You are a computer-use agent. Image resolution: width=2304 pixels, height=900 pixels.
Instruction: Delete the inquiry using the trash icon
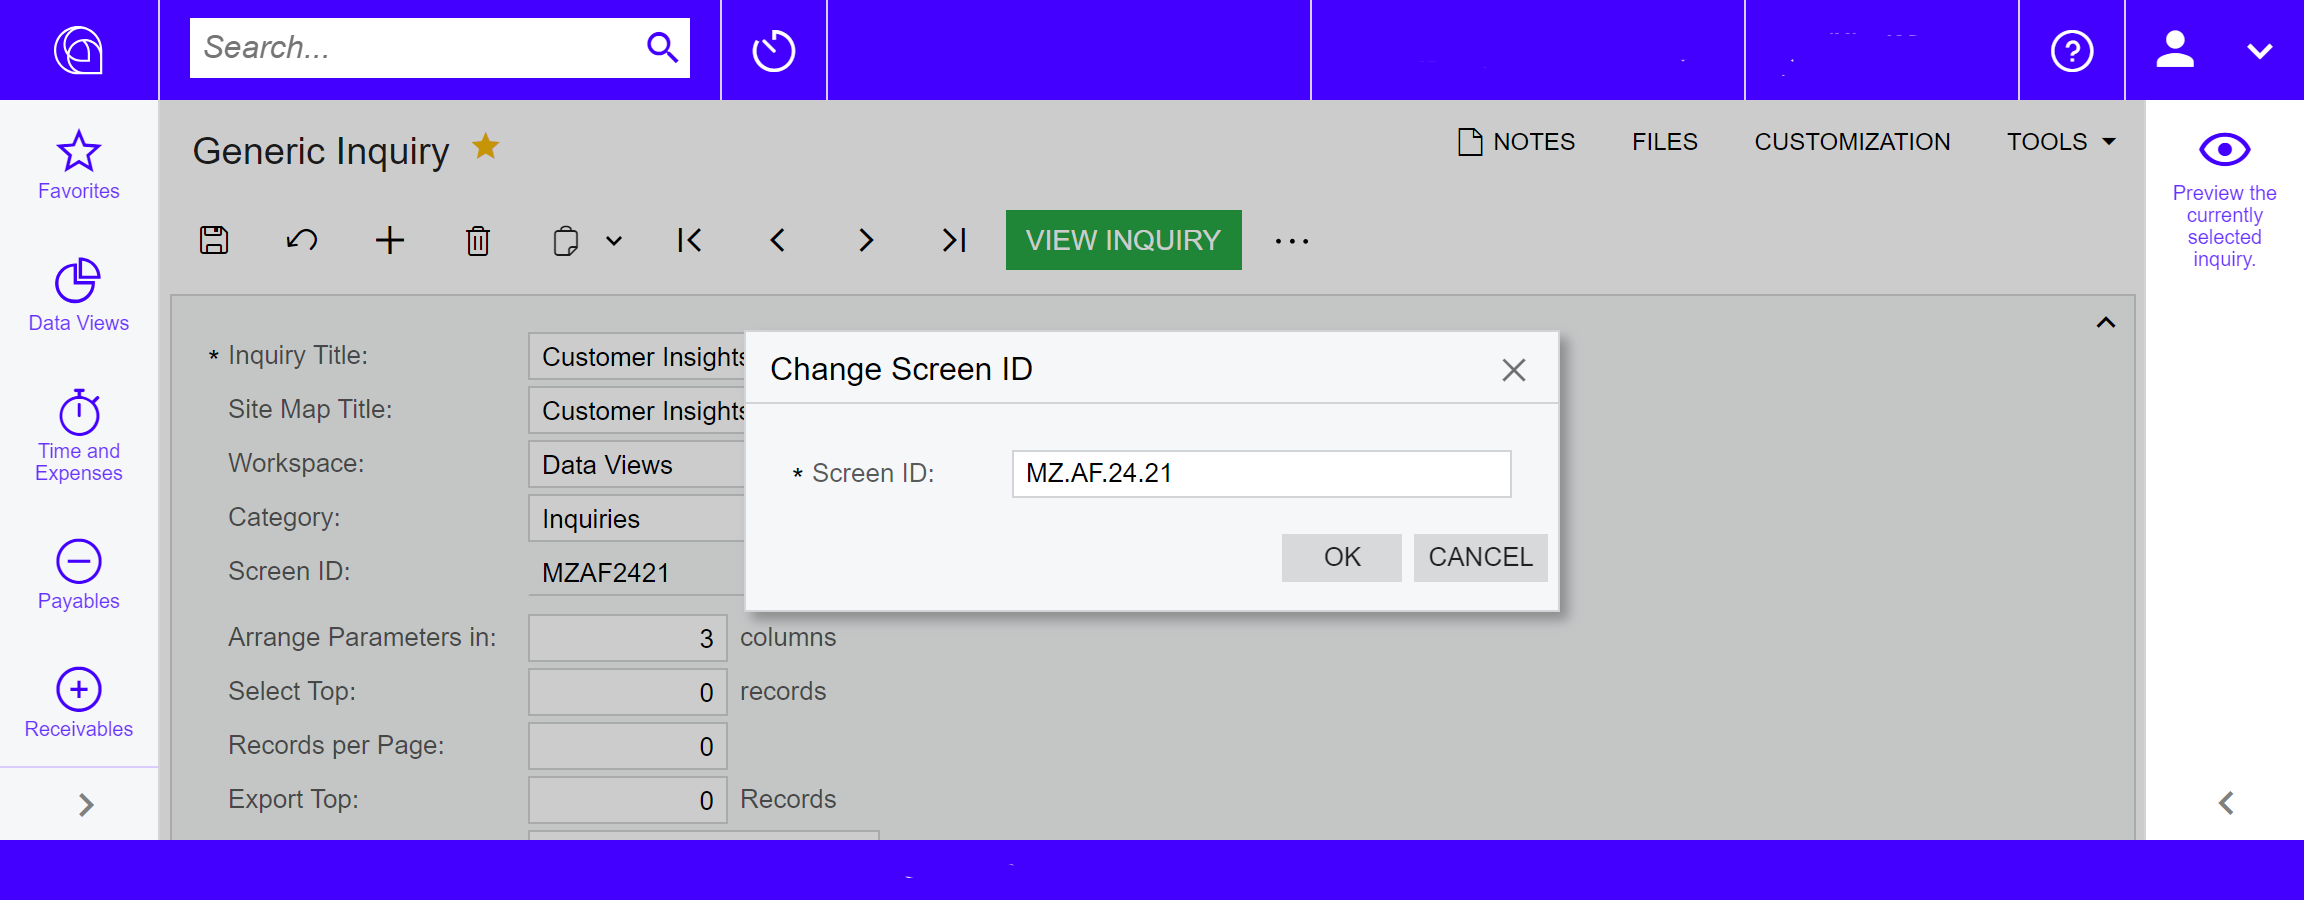(x=477, y=240)
